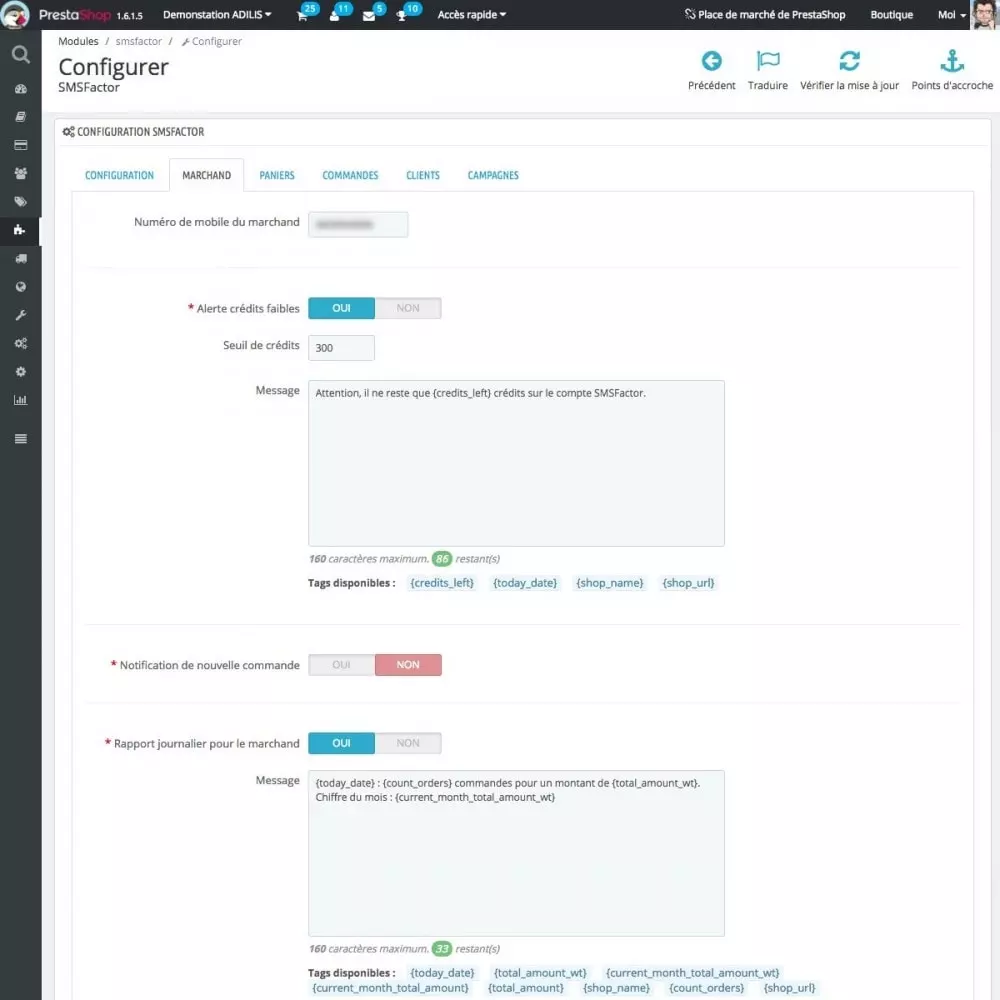Viewport: 1000px width, 1000px height.
Task: Click the Seuil de crédits input field
Action: (x=341, y=348)
